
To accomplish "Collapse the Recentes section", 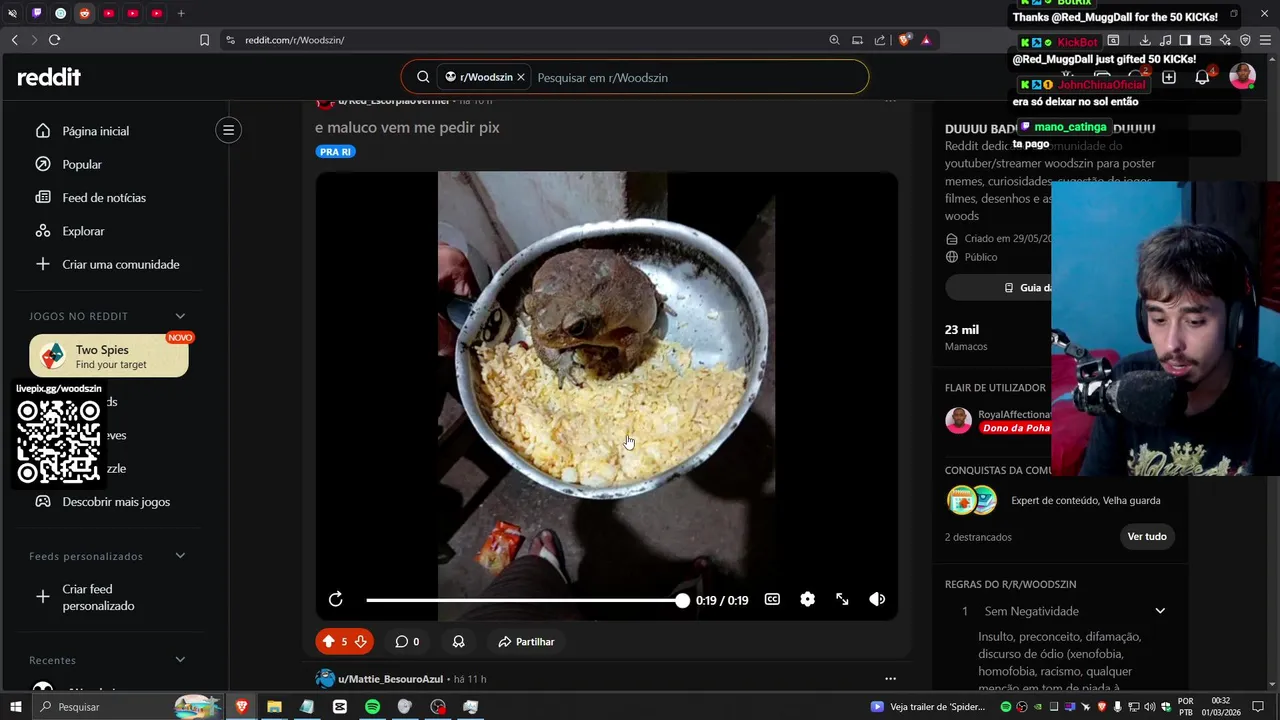I will [x=180, y=660].
